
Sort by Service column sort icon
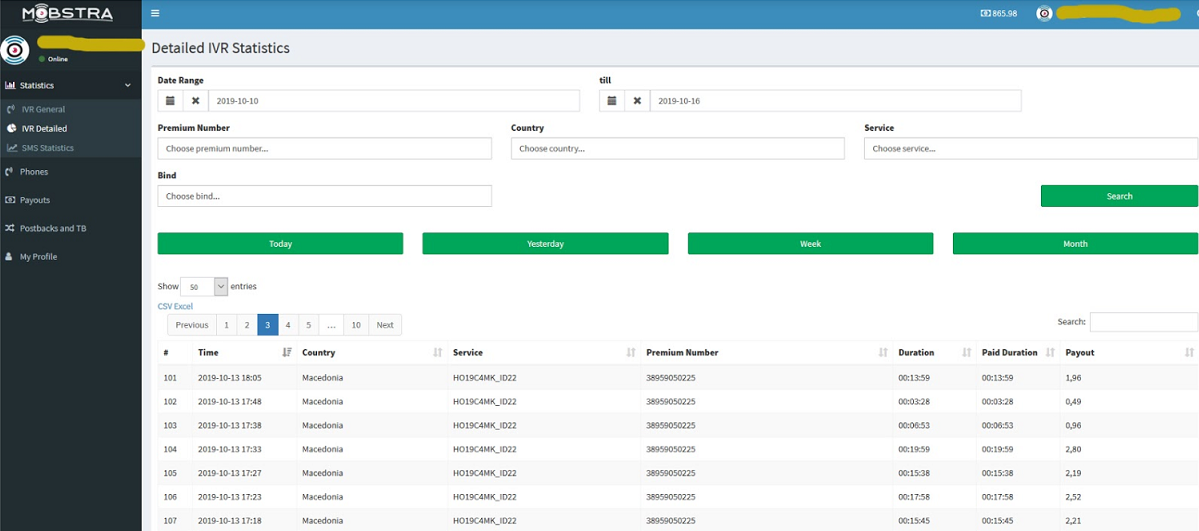631,353
